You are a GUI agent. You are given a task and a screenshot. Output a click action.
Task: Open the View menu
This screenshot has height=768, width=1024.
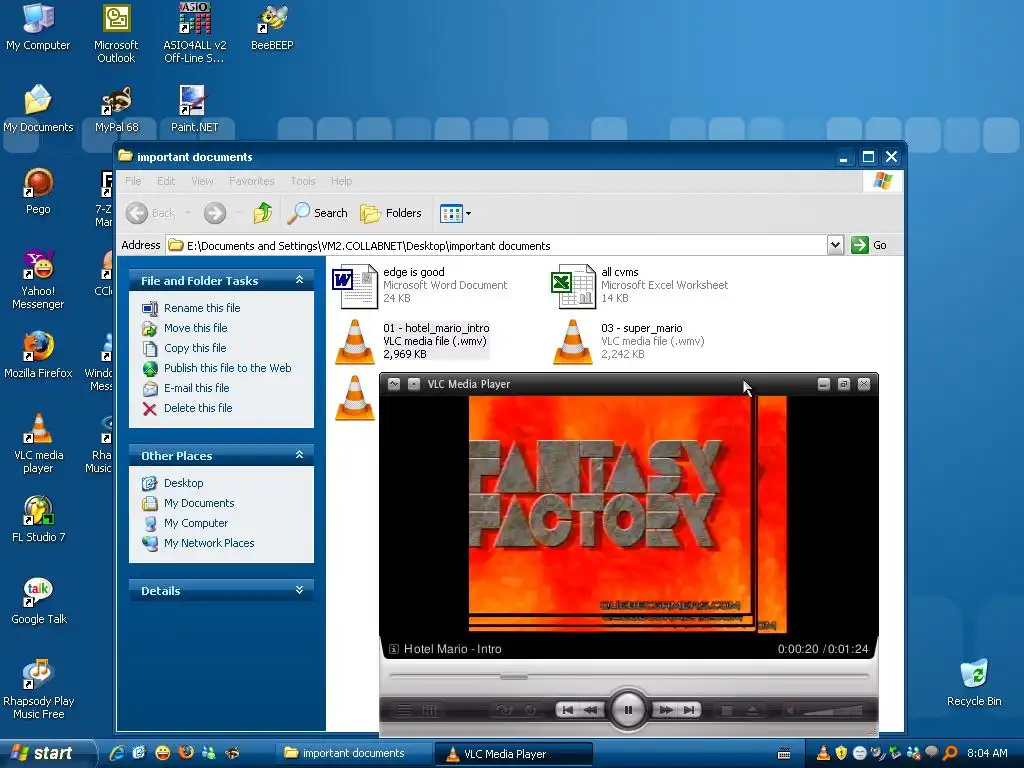(202, 181)
